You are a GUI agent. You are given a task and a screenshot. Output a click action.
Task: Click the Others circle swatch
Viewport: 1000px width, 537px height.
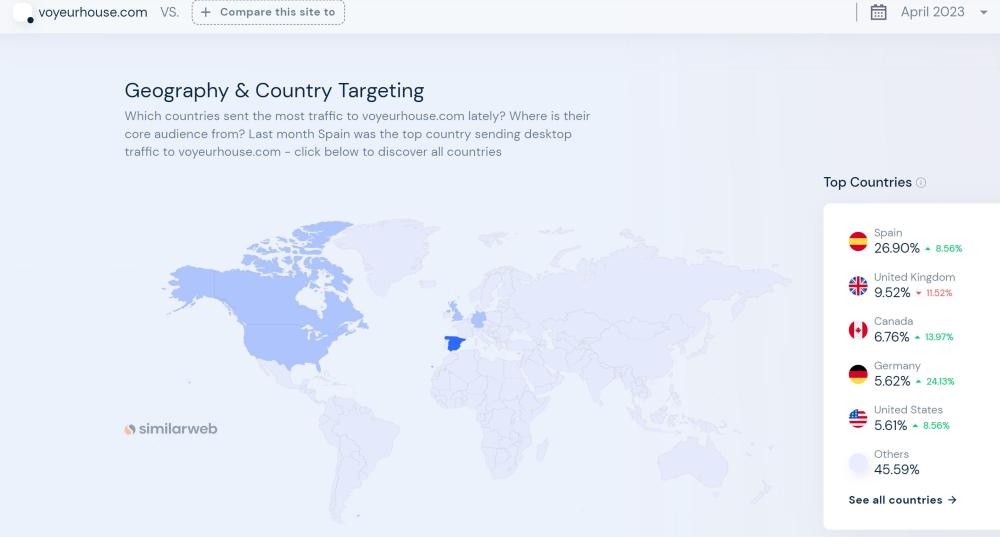[858, 463]
